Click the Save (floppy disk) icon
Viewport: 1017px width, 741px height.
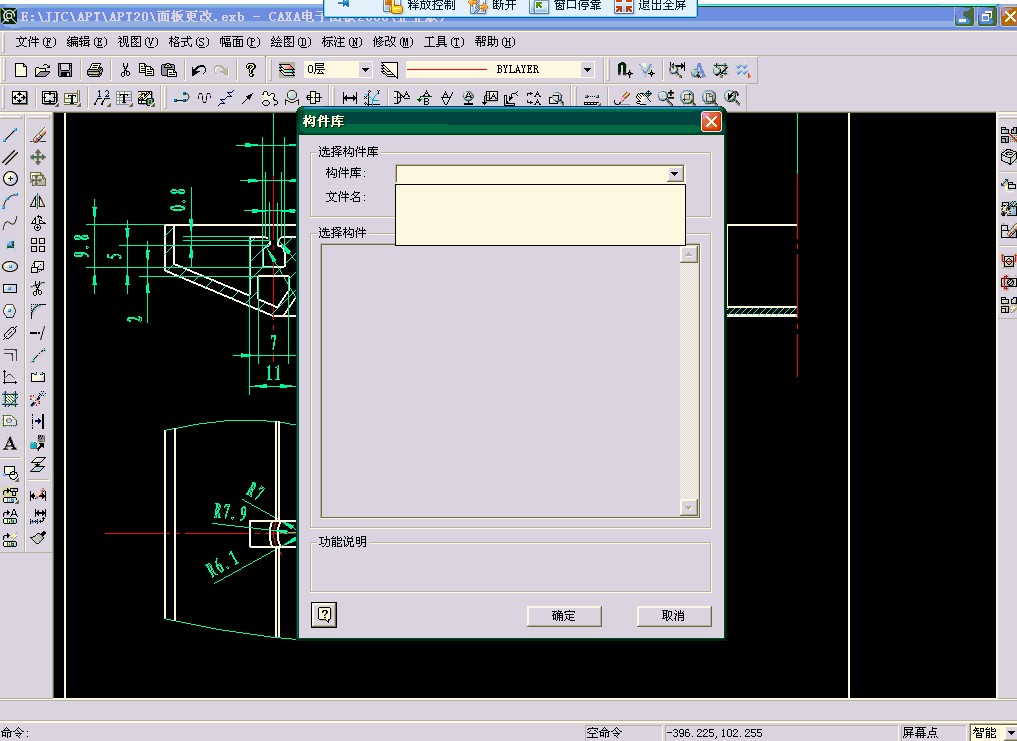click(x=64, y=70)
